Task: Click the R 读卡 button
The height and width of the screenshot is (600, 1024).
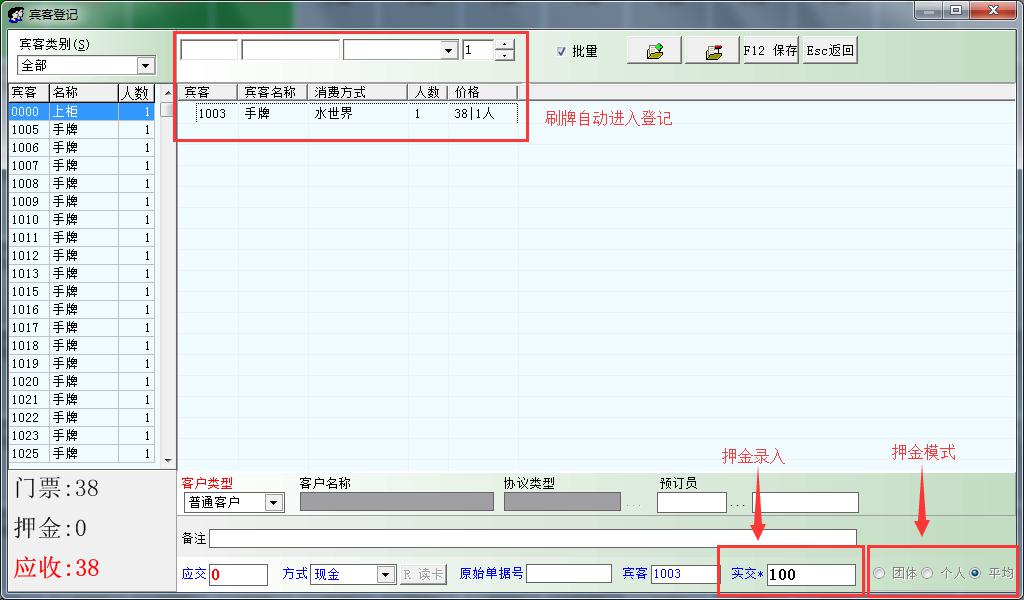Action: coord(423,575)
